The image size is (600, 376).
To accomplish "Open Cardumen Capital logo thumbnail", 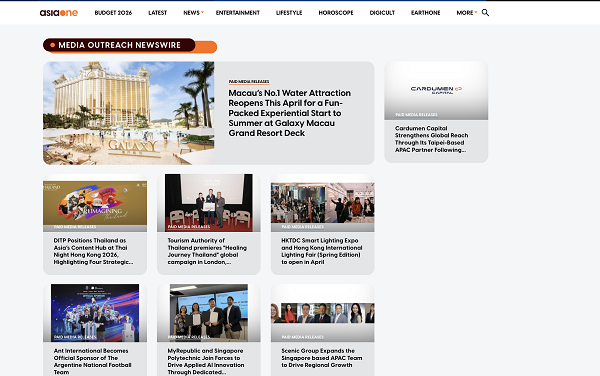I will [436, 91].
